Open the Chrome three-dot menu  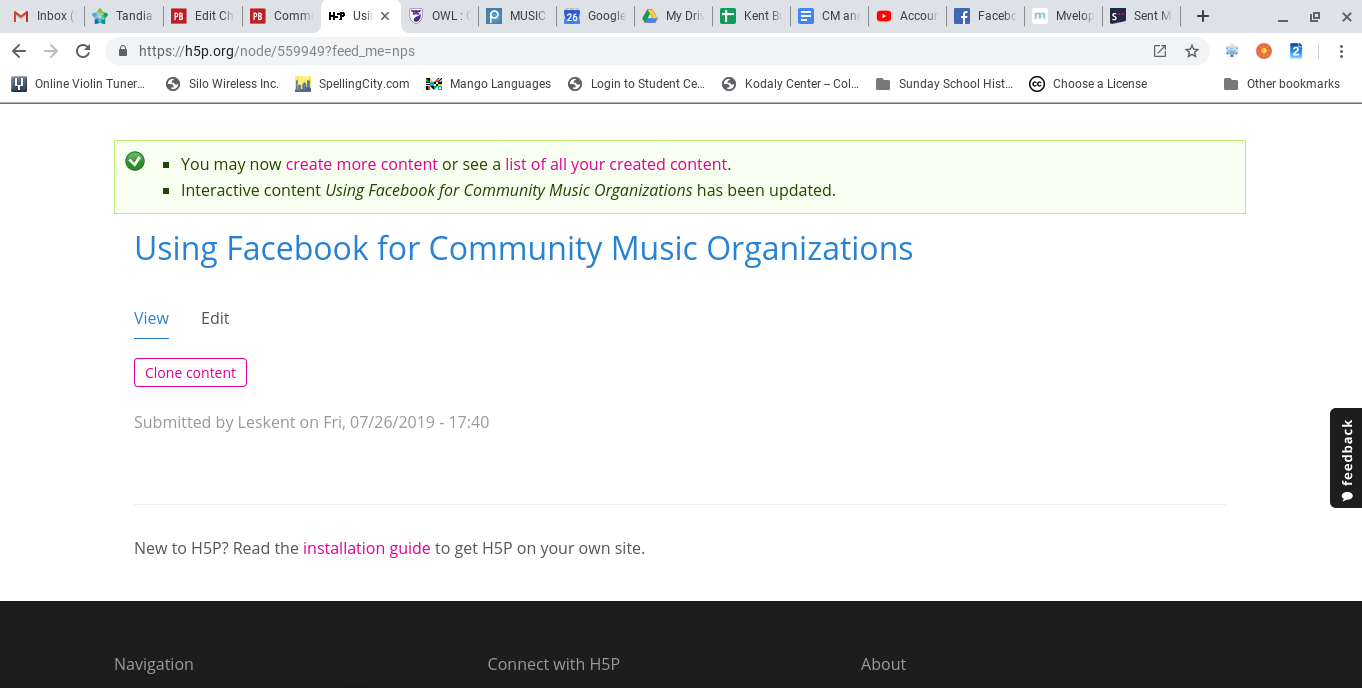pos(1340,51)
